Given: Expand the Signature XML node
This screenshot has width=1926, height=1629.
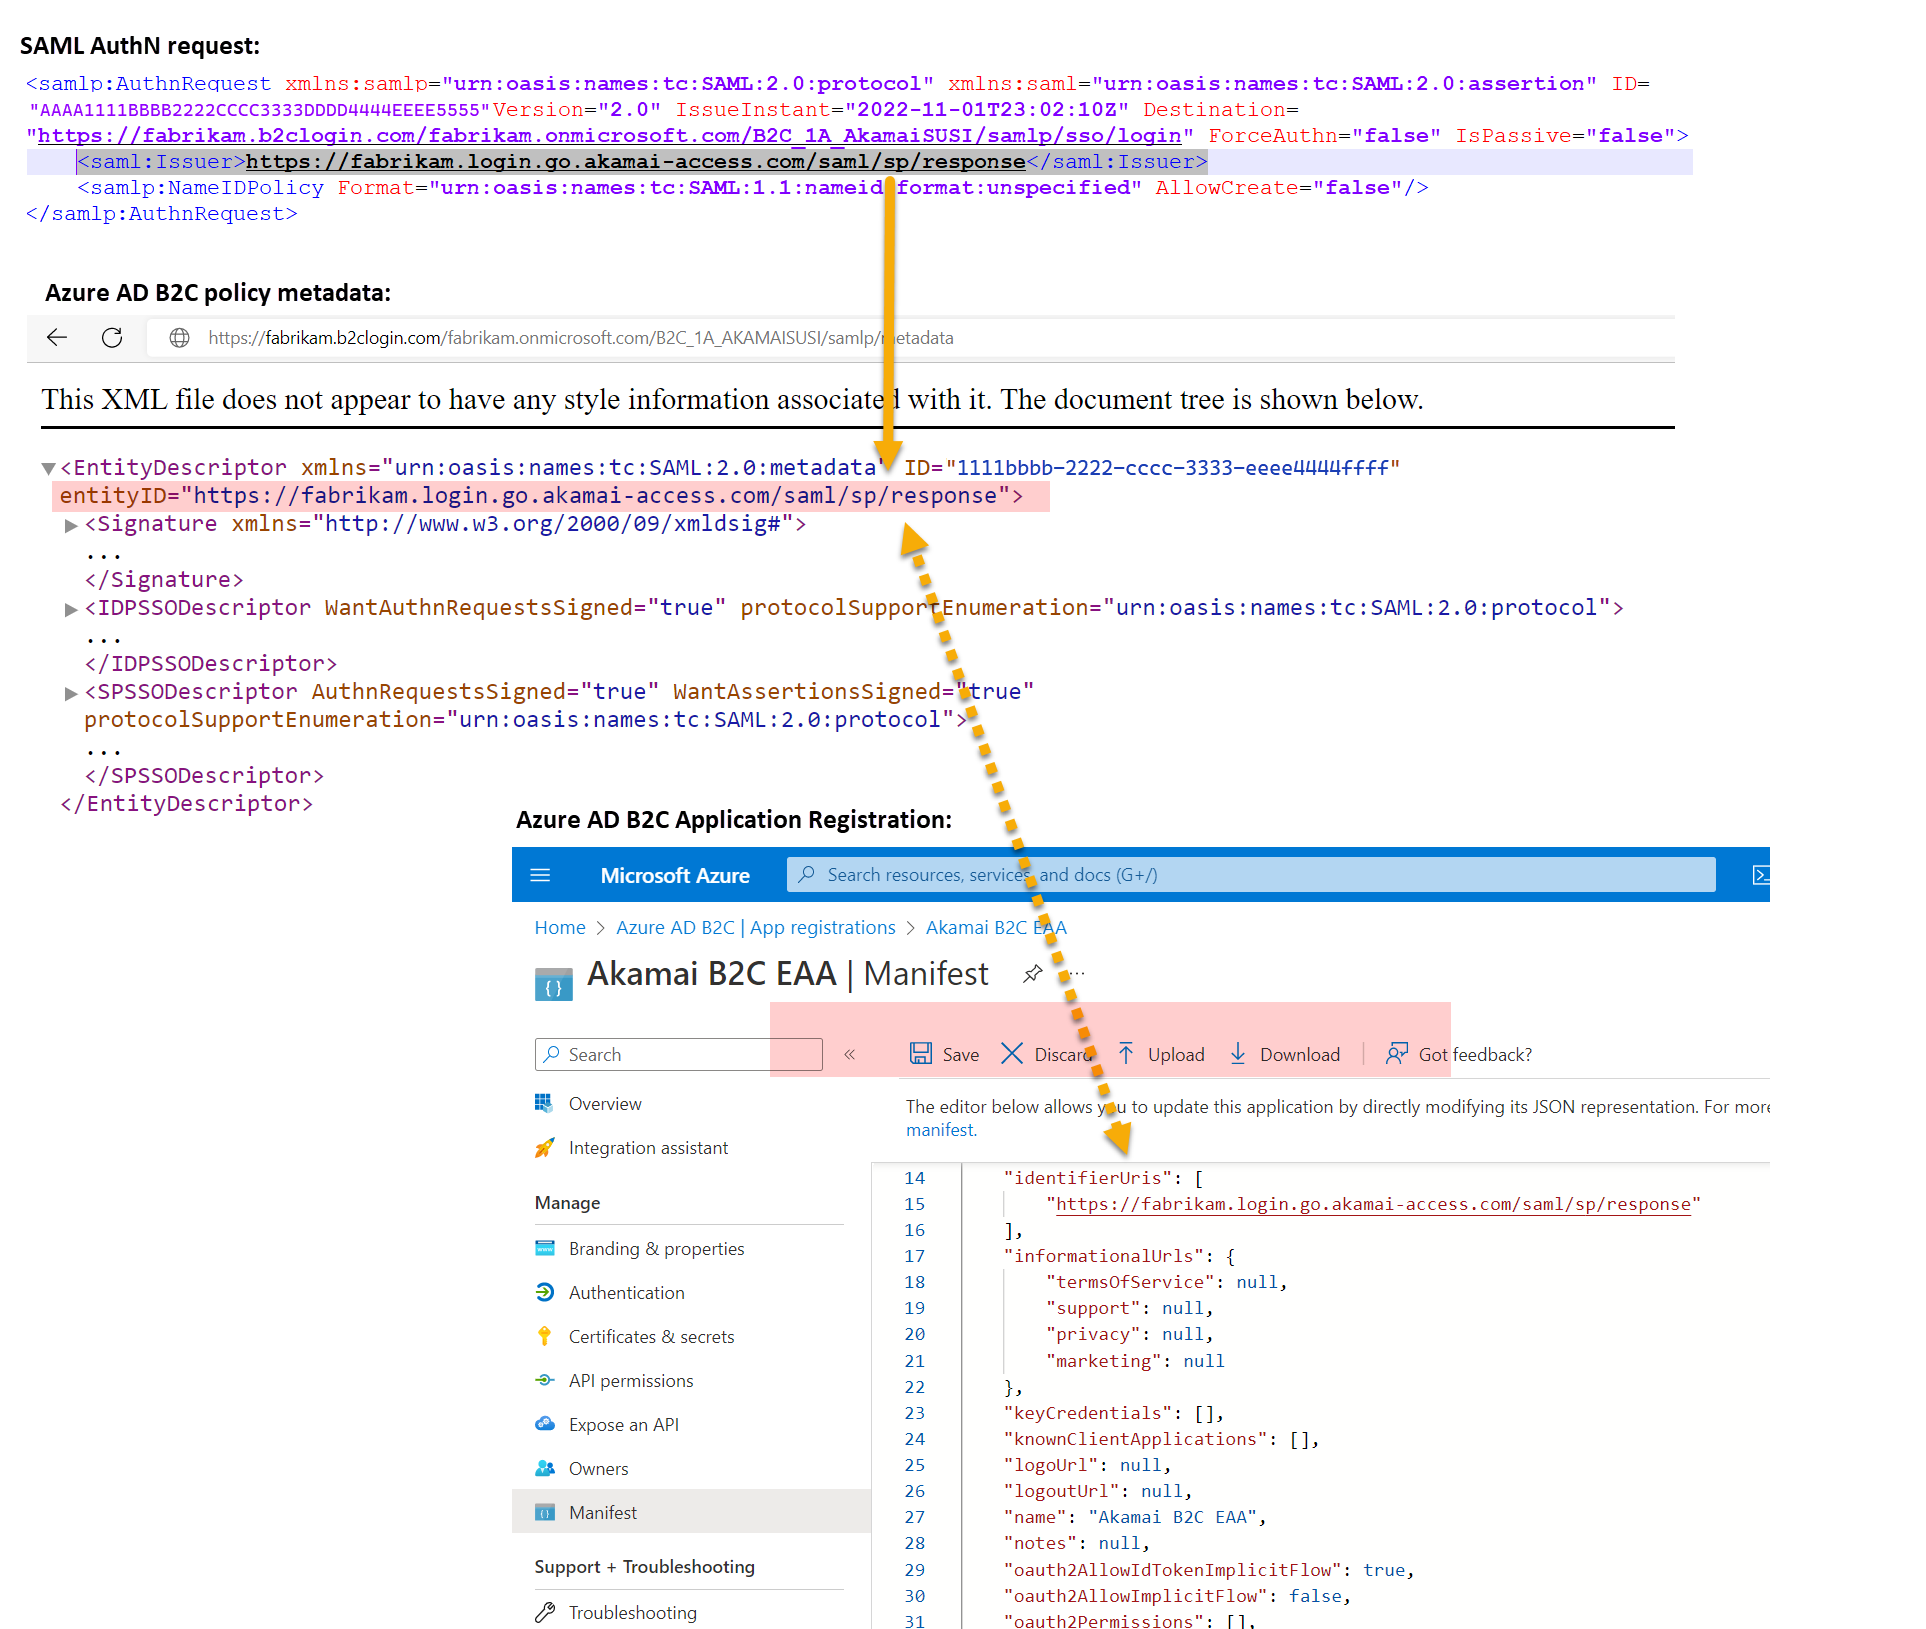Looking at the screenshot, I should click(x=71, y=525).
